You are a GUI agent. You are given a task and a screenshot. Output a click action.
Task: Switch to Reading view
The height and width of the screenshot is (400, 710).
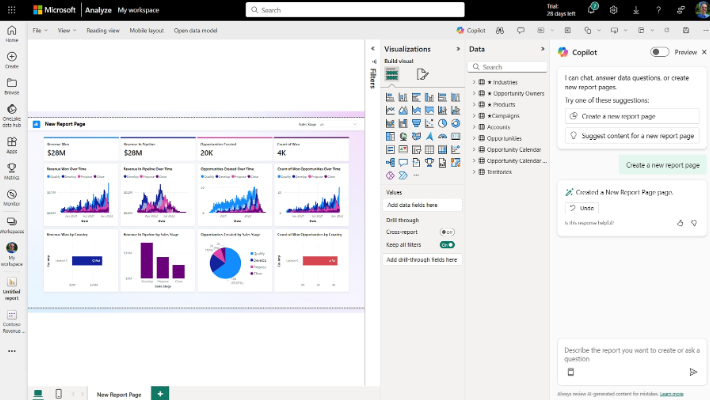tap(103, 30)
